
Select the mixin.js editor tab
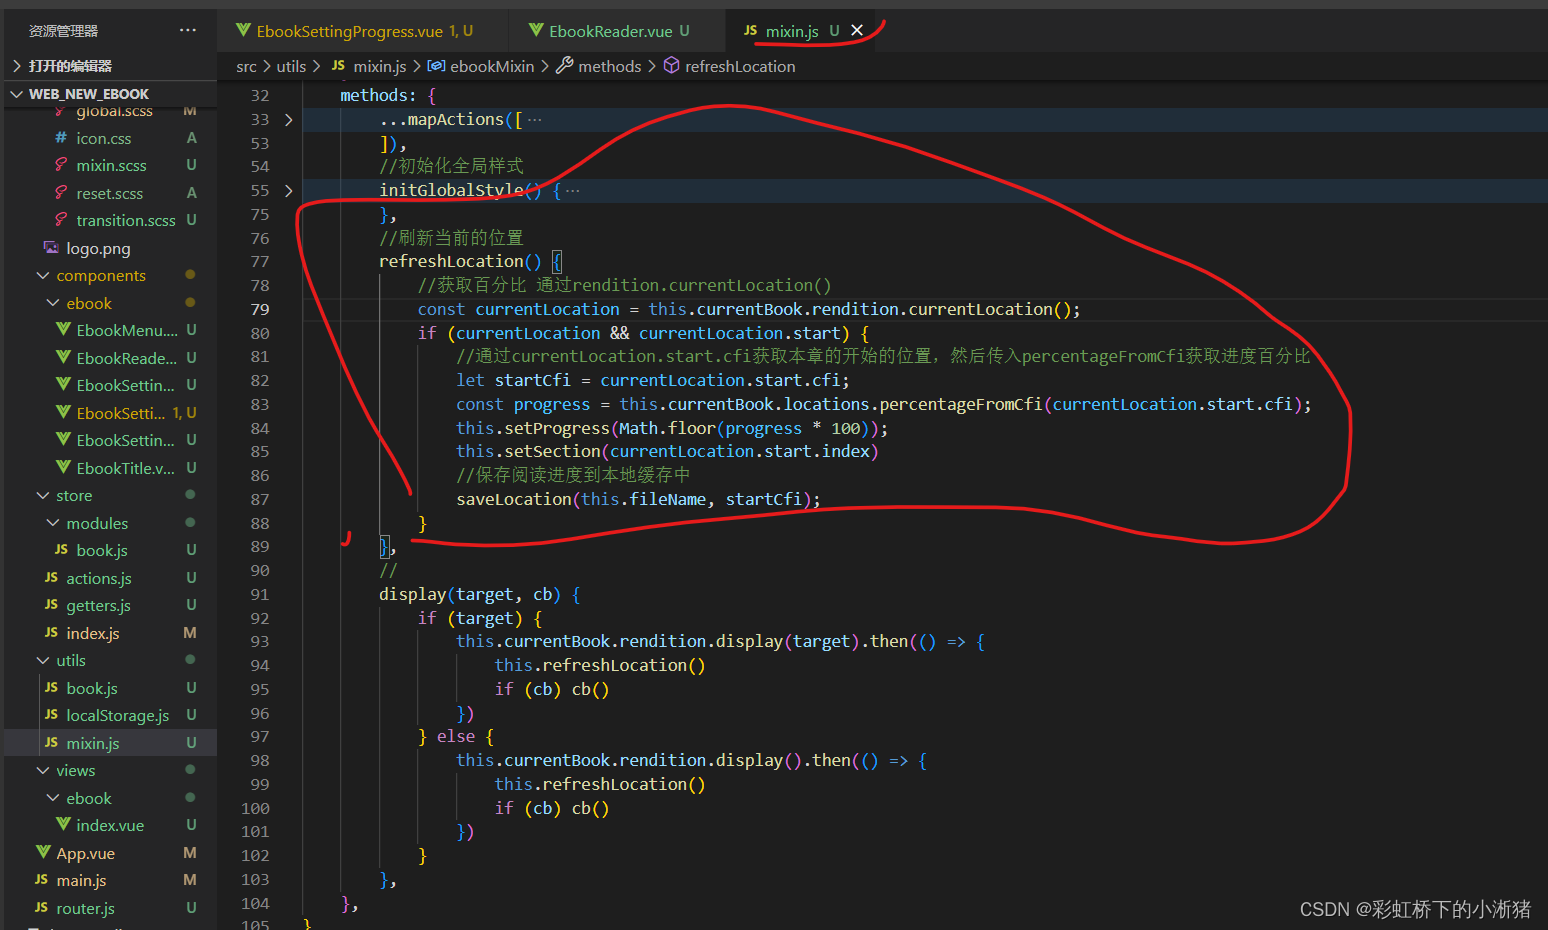(x=792, y=31)
